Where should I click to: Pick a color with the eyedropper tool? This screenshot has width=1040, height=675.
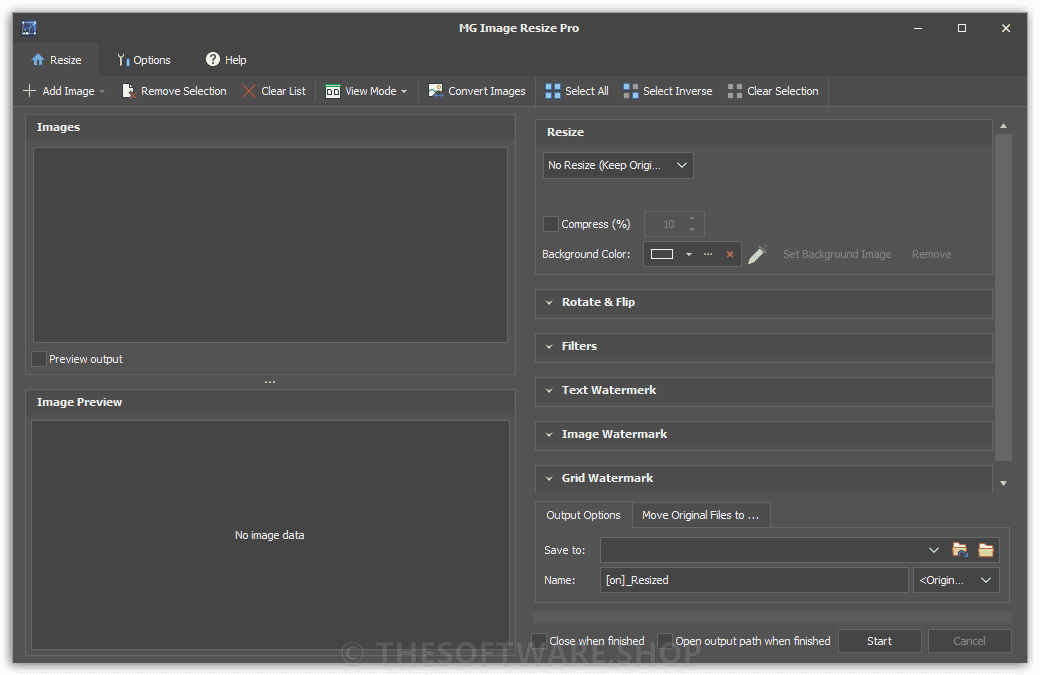point(757,254)
